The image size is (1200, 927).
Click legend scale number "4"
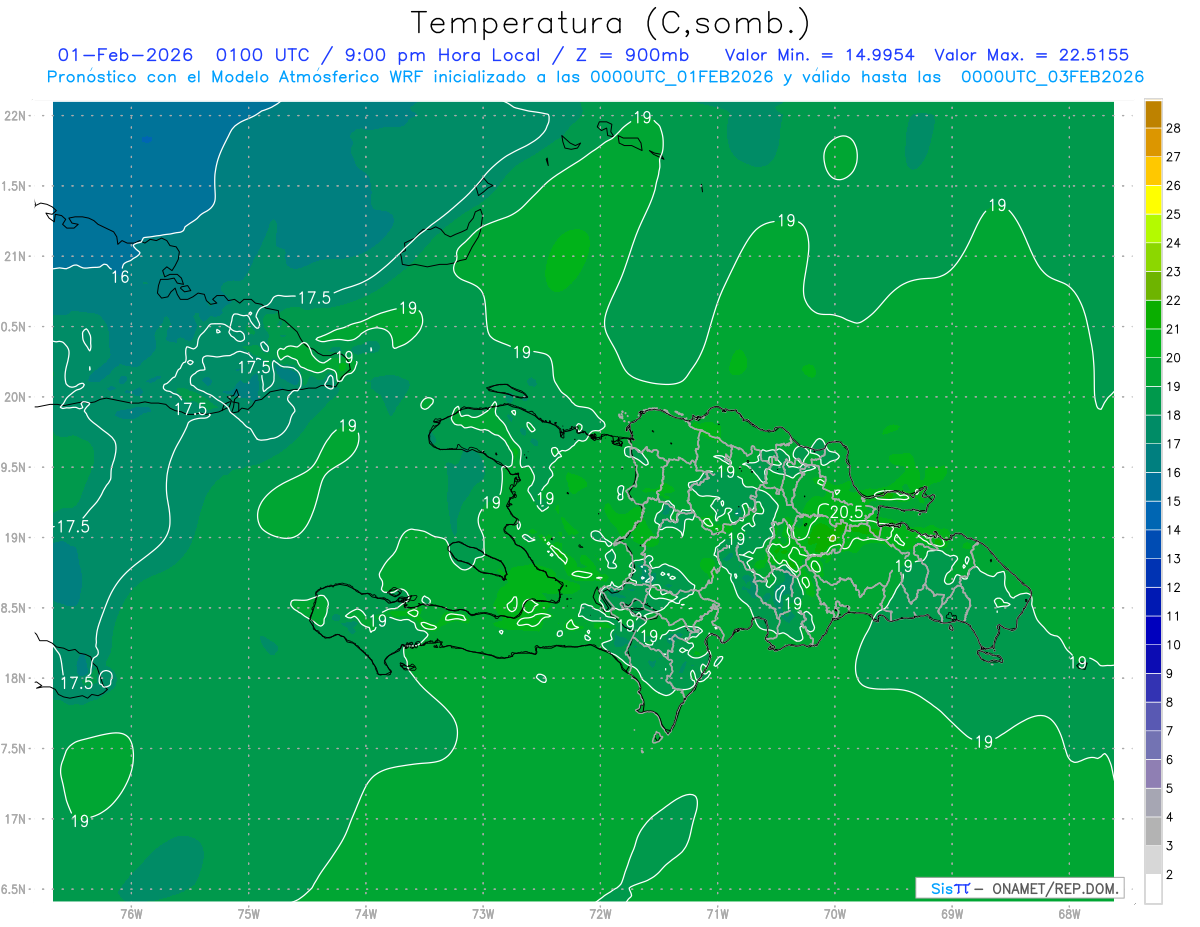[1171, 817]
